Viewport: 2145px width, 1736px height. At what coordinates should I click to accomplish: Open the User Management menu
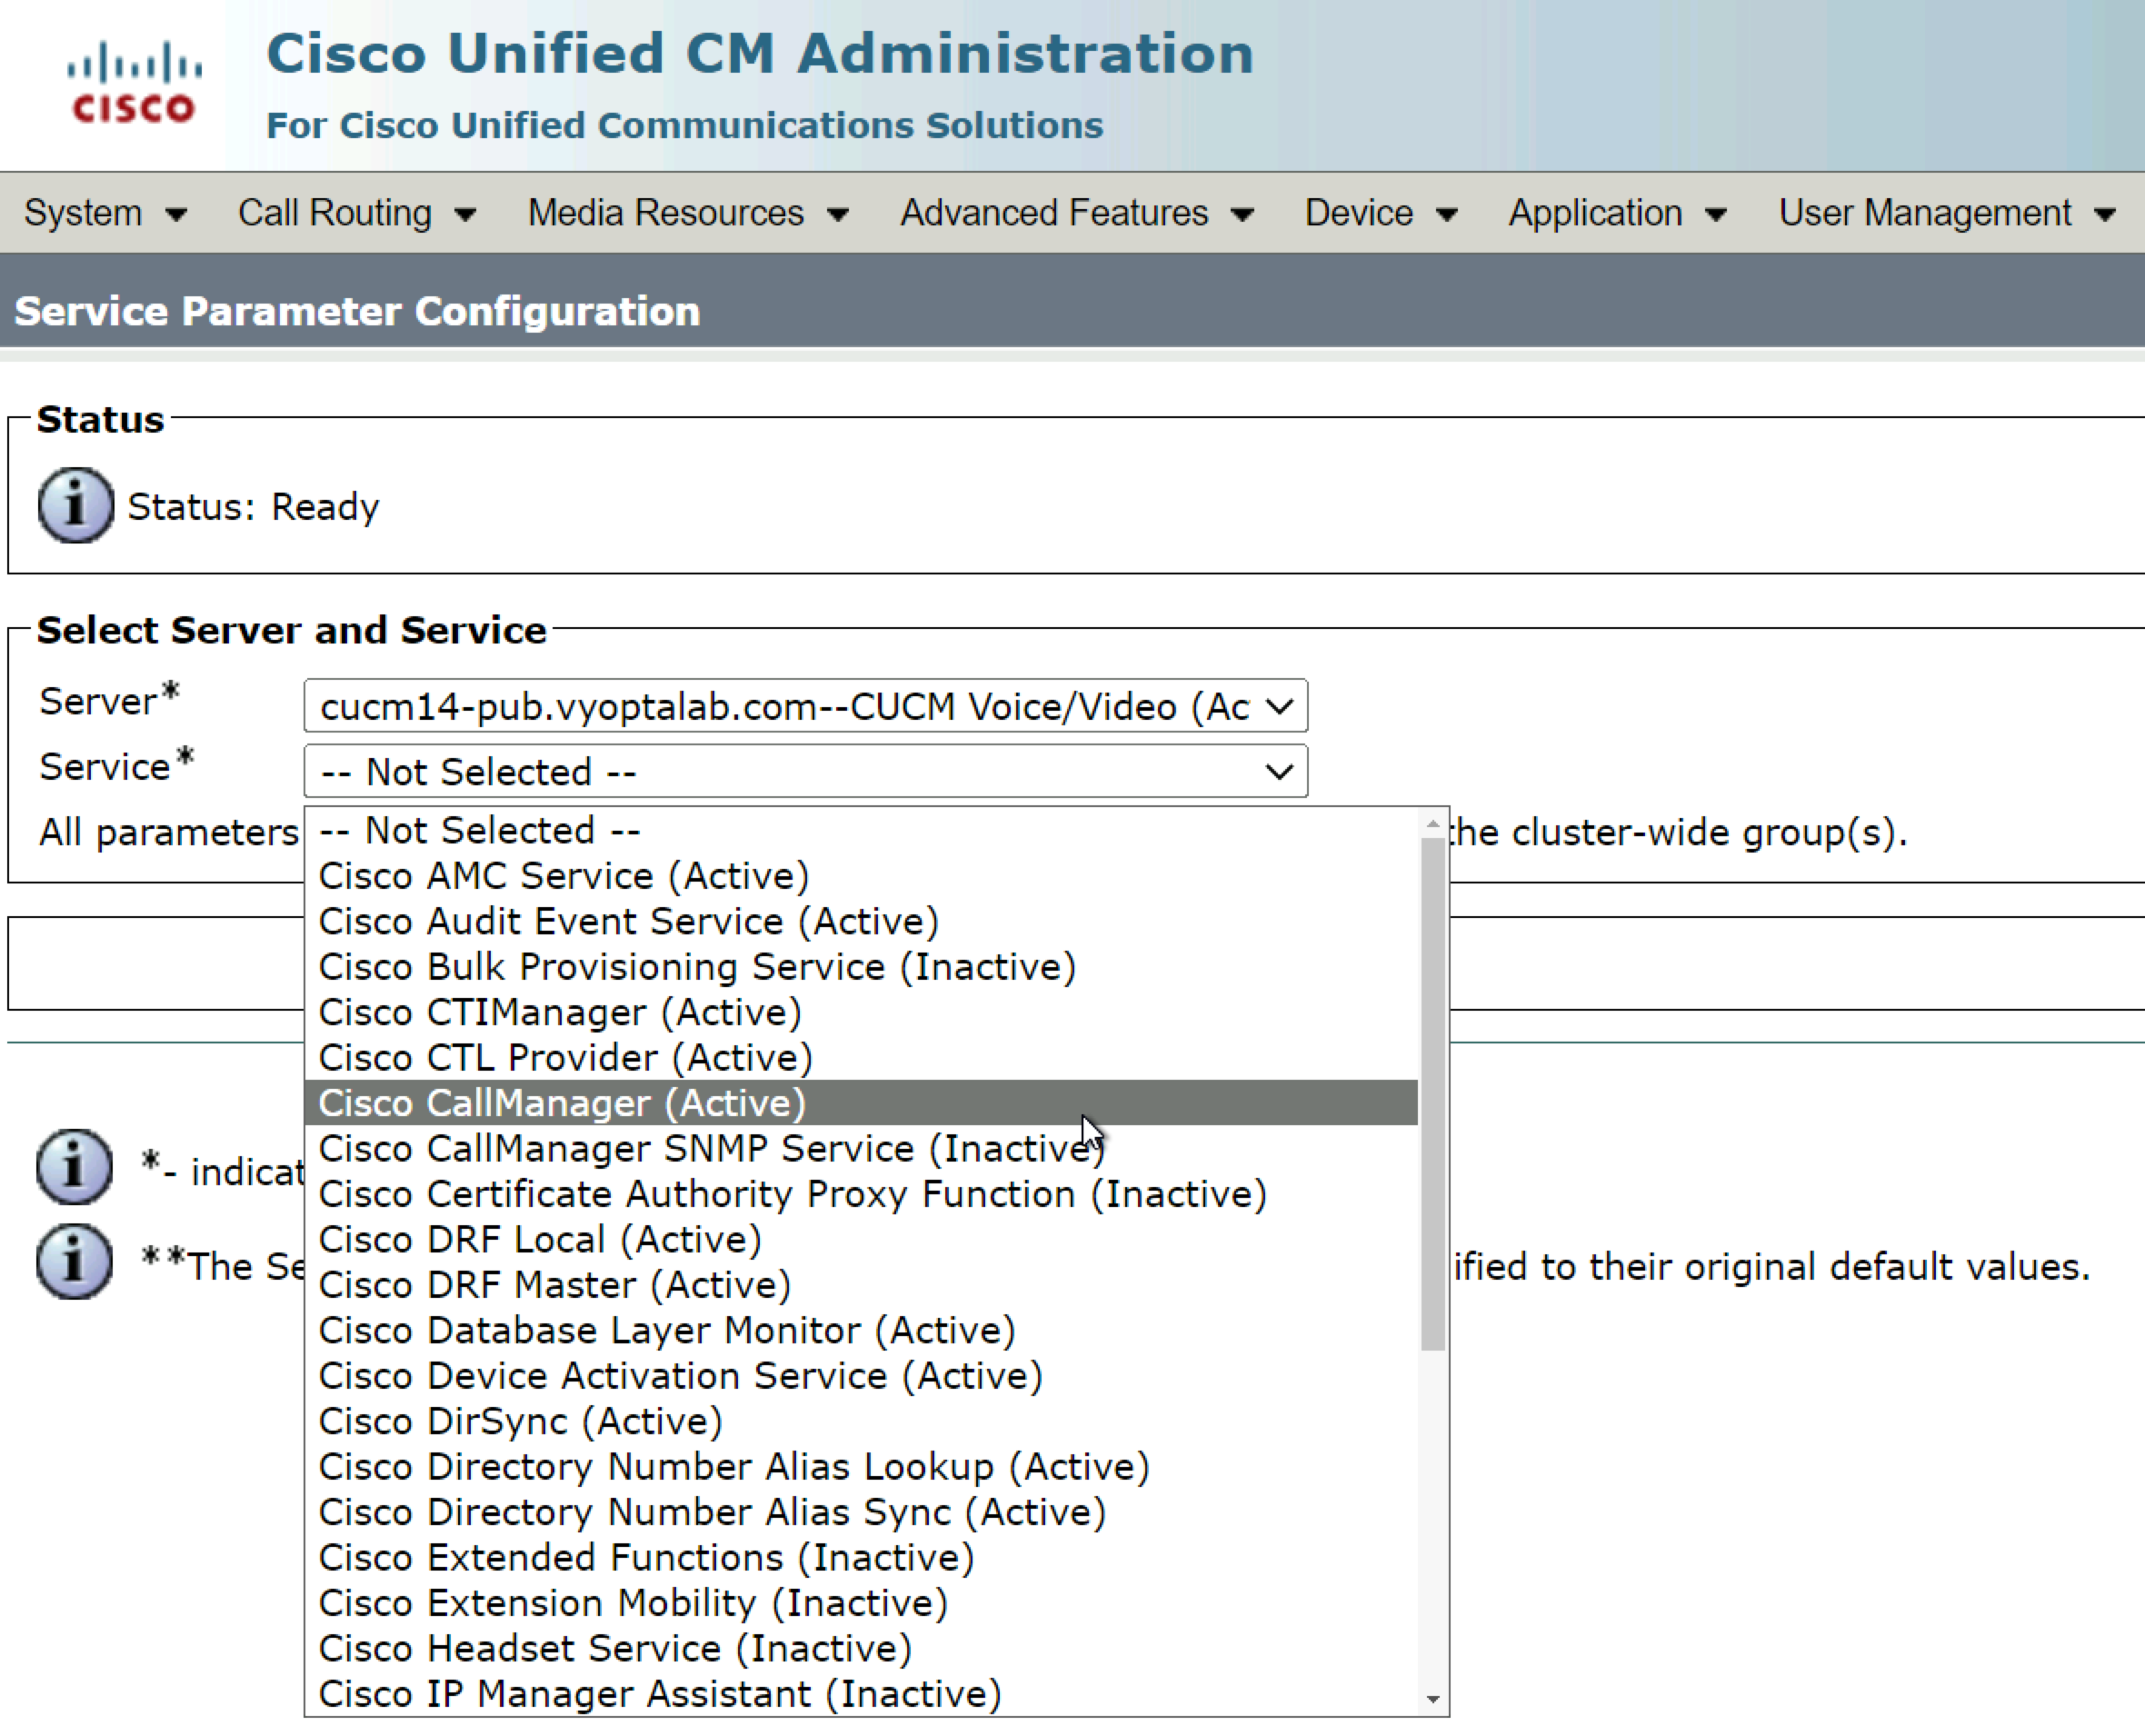pos(1947,213)
